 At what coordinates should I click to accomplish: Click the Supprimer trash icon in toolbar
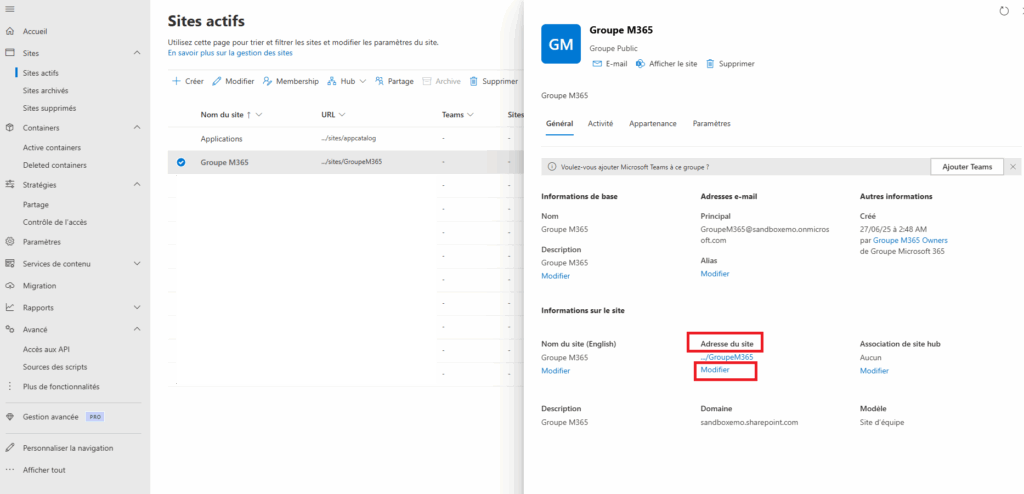coord(474,82)
